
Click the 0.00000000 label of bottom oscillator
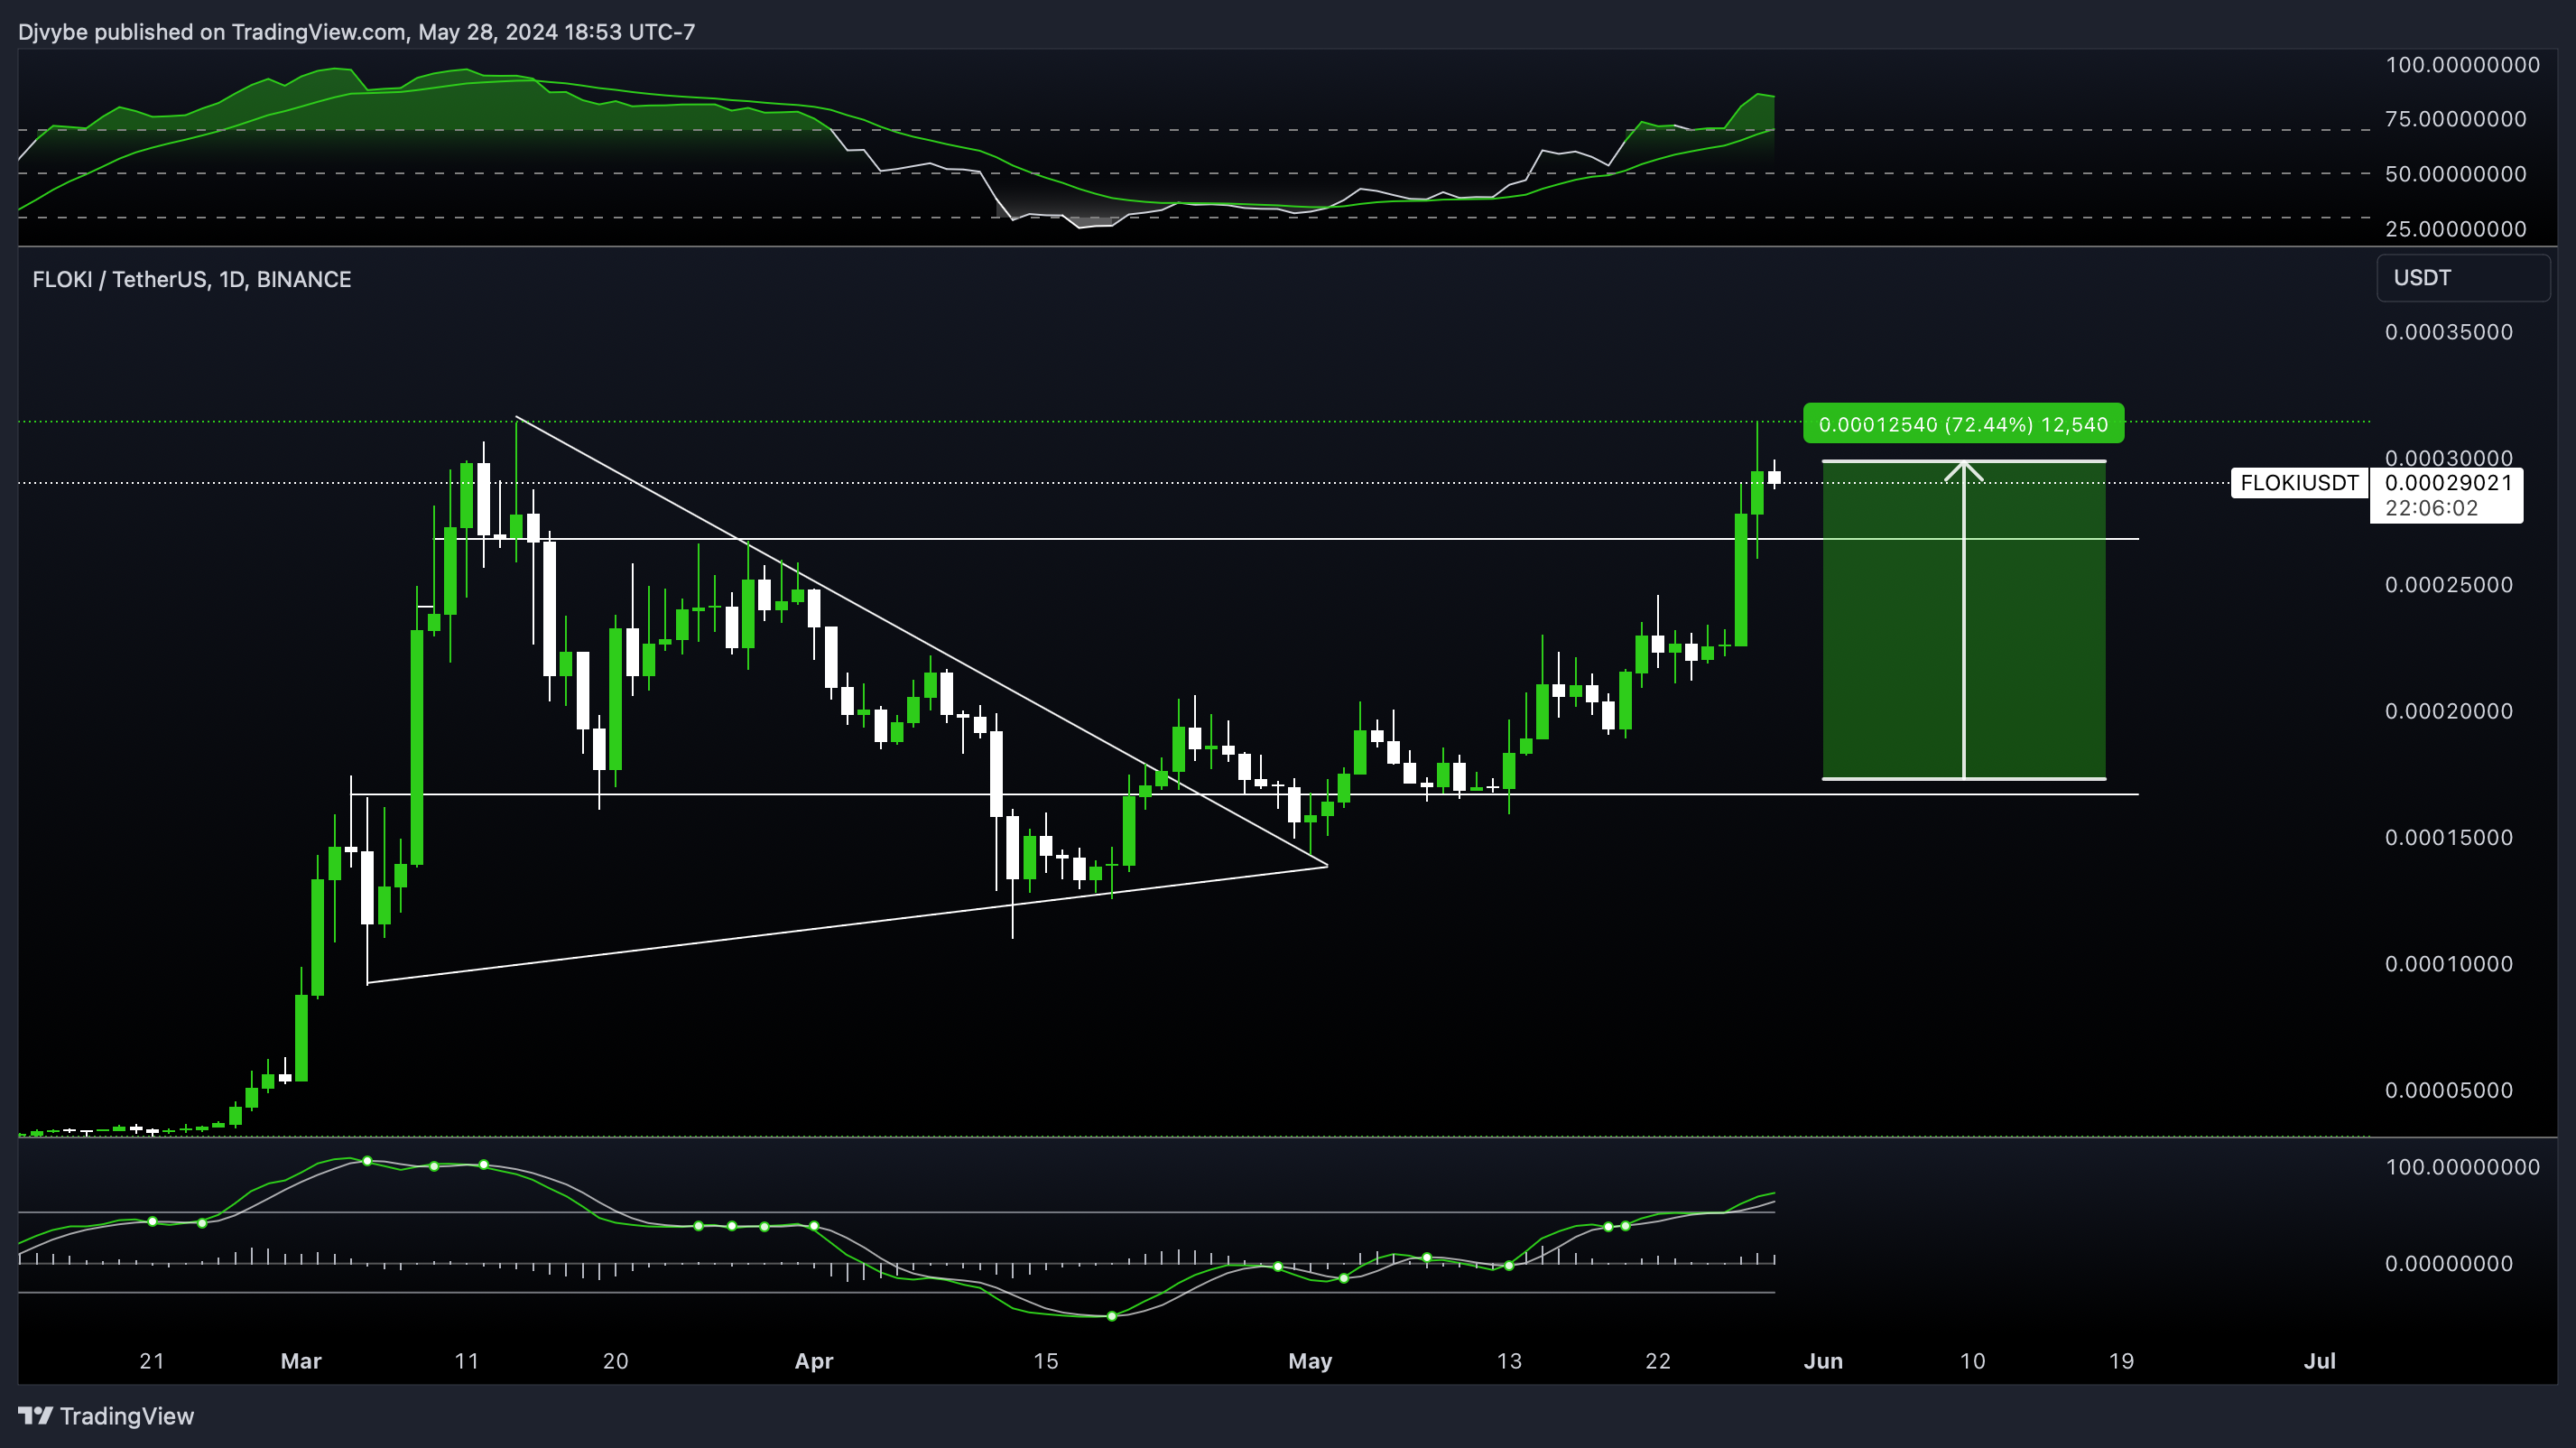point(2448,1264)
